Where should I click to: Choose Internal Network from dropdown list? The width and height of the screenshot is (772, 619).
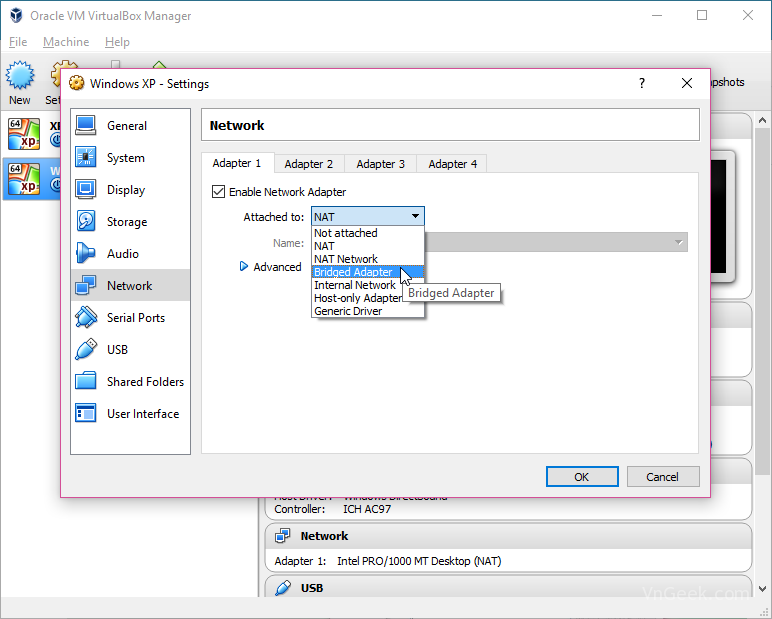[x=367, y=285]
